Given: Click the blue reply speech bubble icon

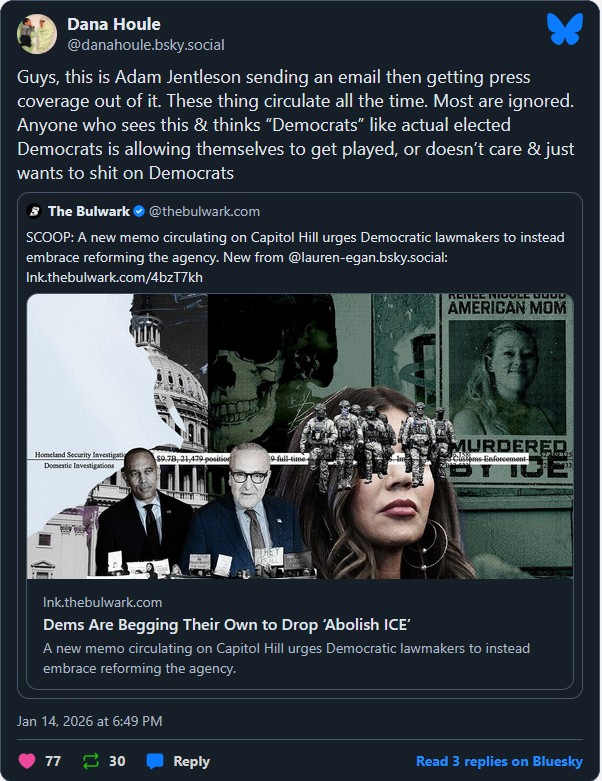Looking at the screenshot, I should 155,761.
